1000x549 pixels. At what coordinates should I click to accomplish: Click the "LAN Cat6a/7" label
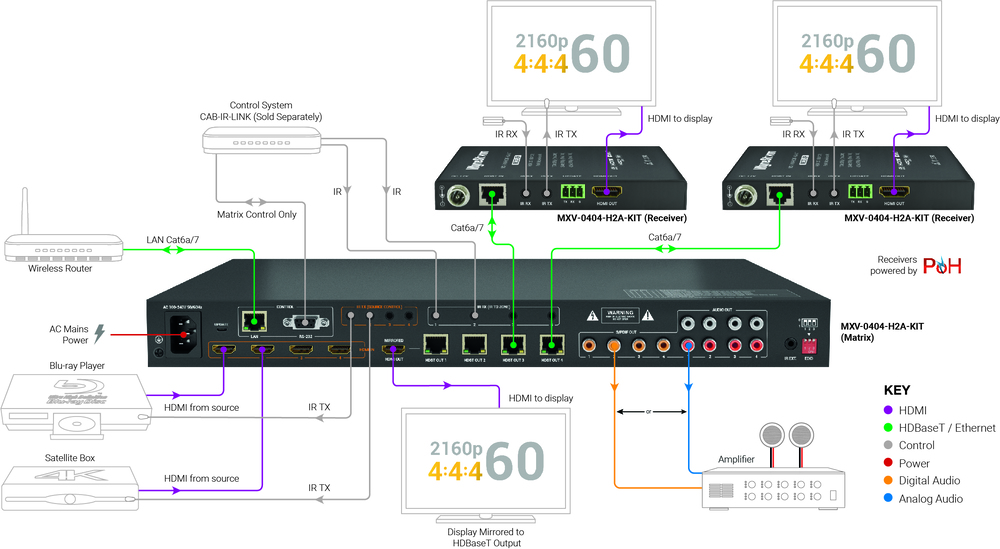click(173, 240)
